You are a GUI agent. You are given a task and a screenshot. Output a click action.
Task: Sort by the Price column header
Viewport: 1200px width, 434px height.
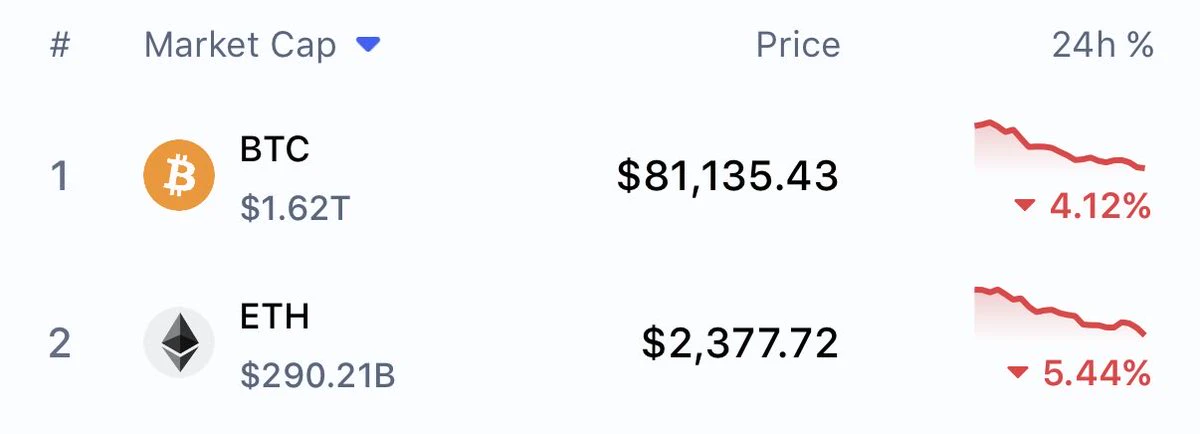point(798,45)
